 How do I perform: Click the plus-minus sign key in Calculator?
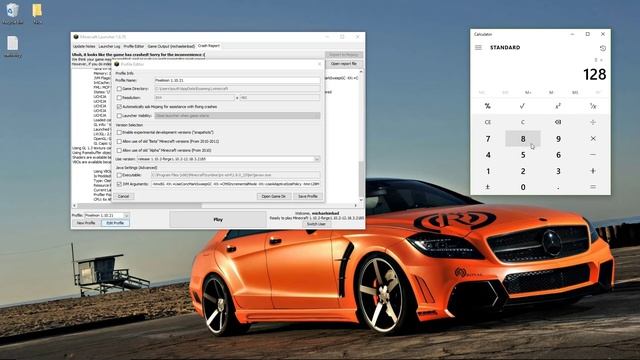pos(488,187)
